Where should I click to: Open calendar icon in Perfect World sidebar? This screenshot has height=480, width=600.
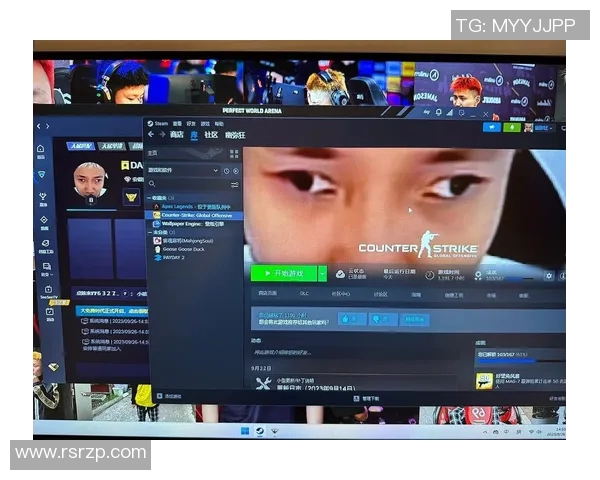50,312
